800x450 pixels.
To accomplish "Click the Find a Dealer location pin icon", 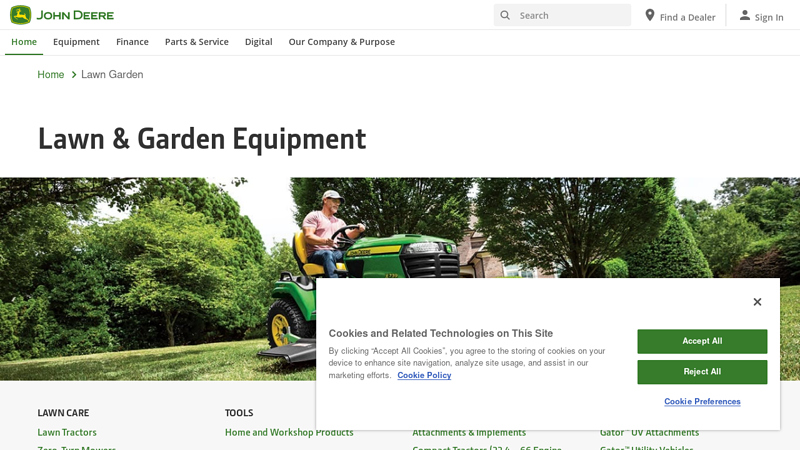I will pos(649,15).
